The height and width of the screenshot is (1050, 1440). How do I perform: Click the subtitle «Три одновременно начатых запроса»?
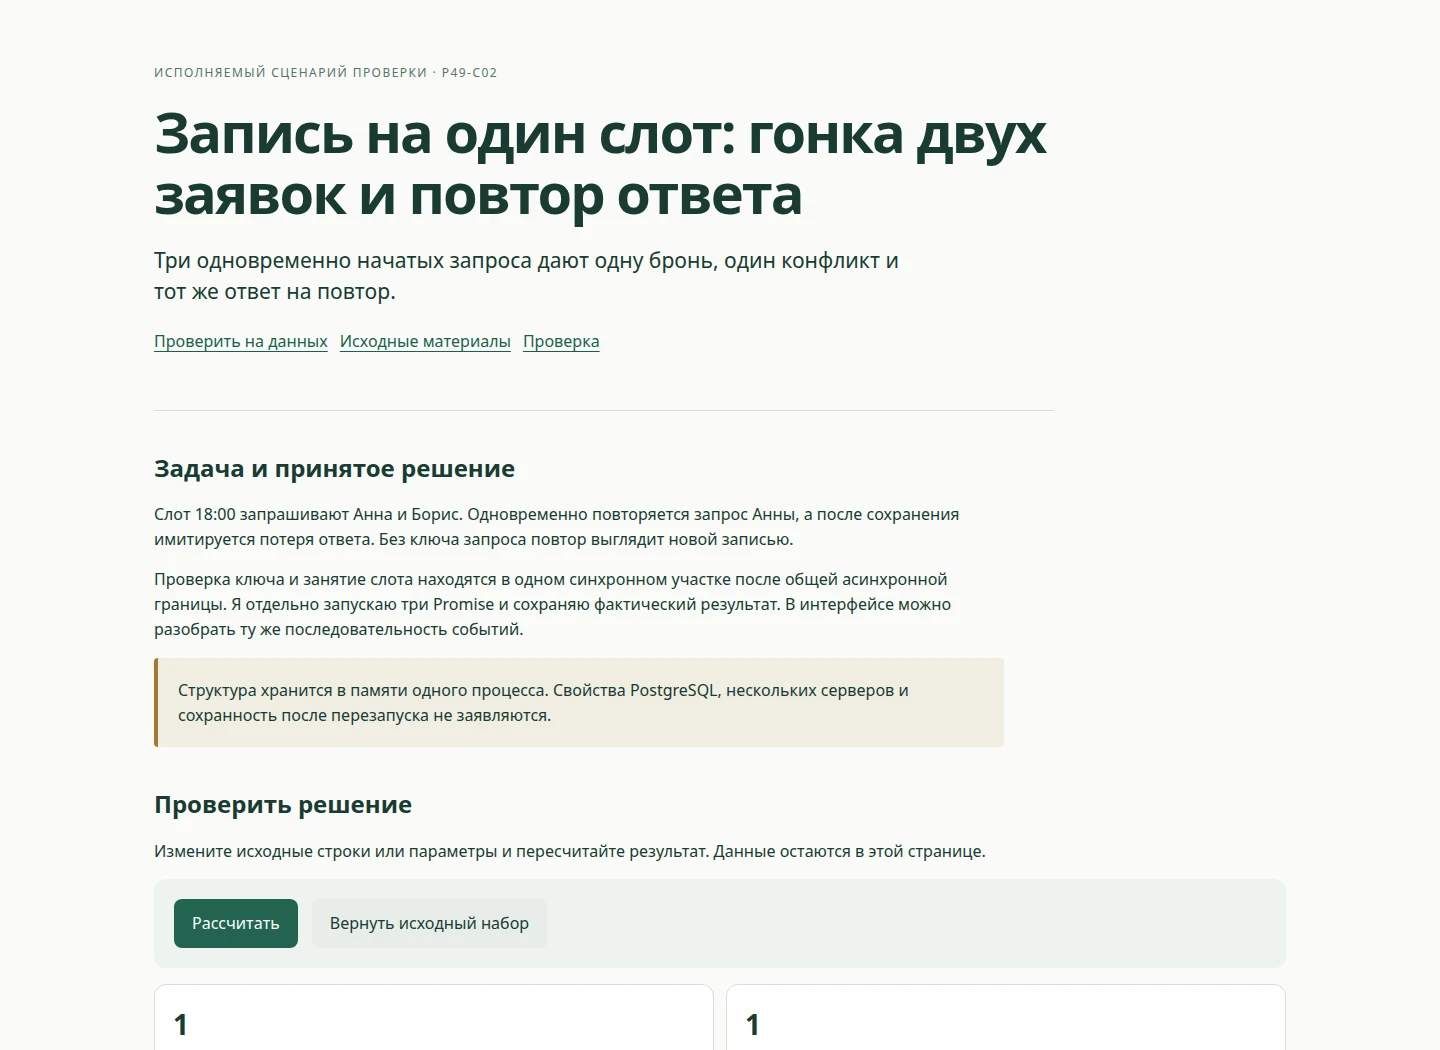point(527,276)
